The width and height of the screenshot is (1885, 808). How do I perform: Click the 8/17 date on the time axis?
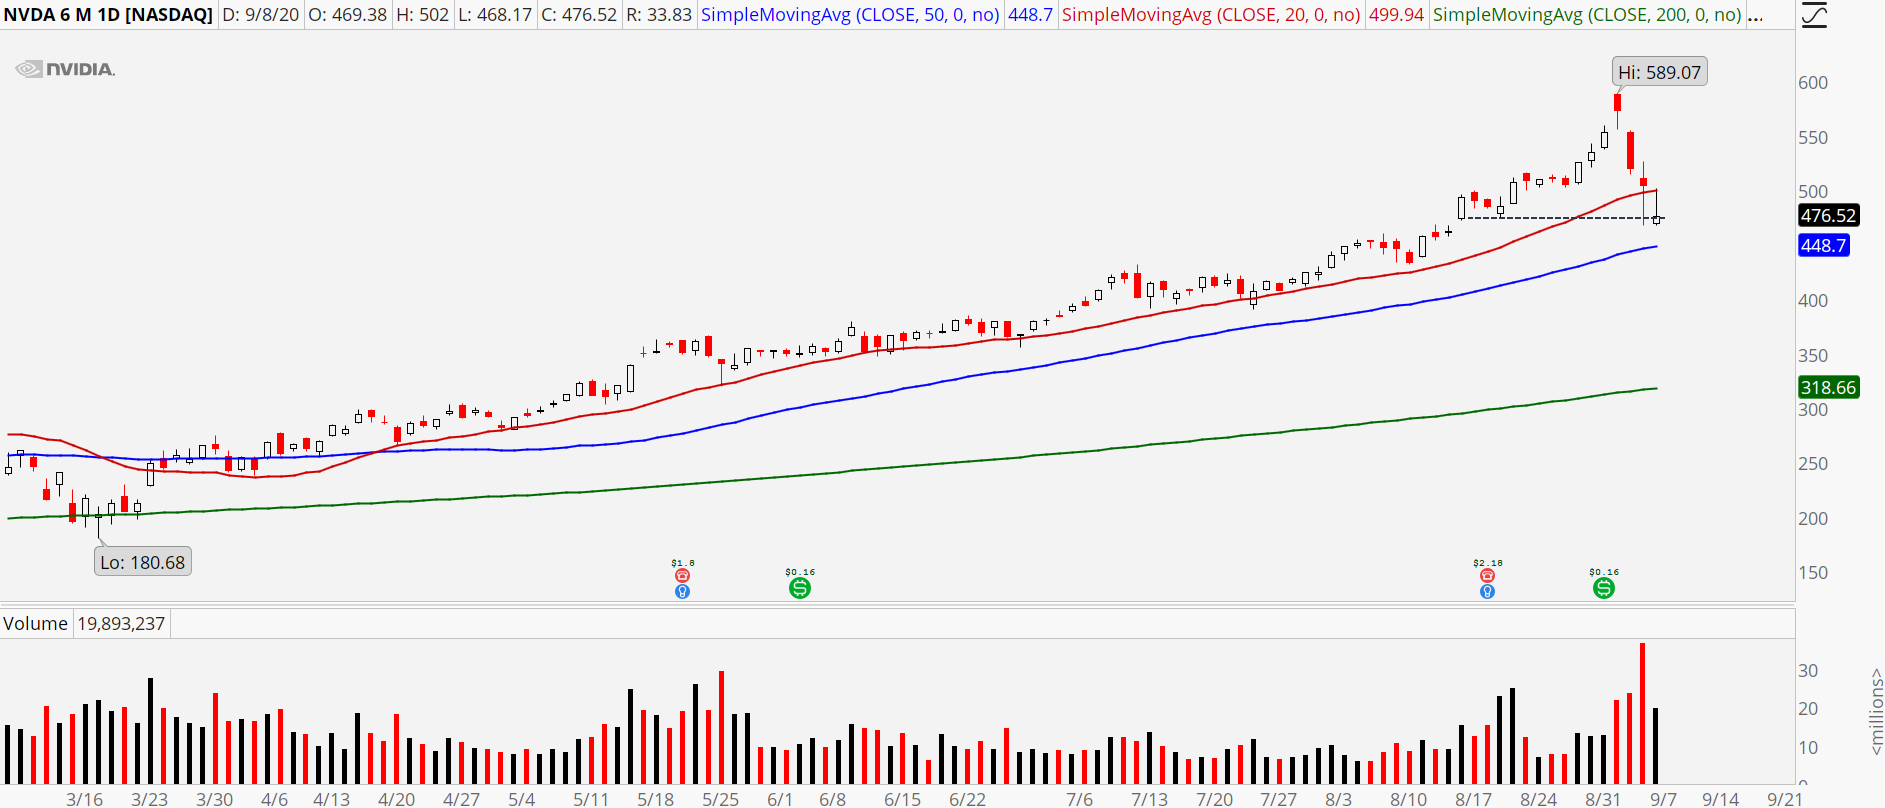1474,799
